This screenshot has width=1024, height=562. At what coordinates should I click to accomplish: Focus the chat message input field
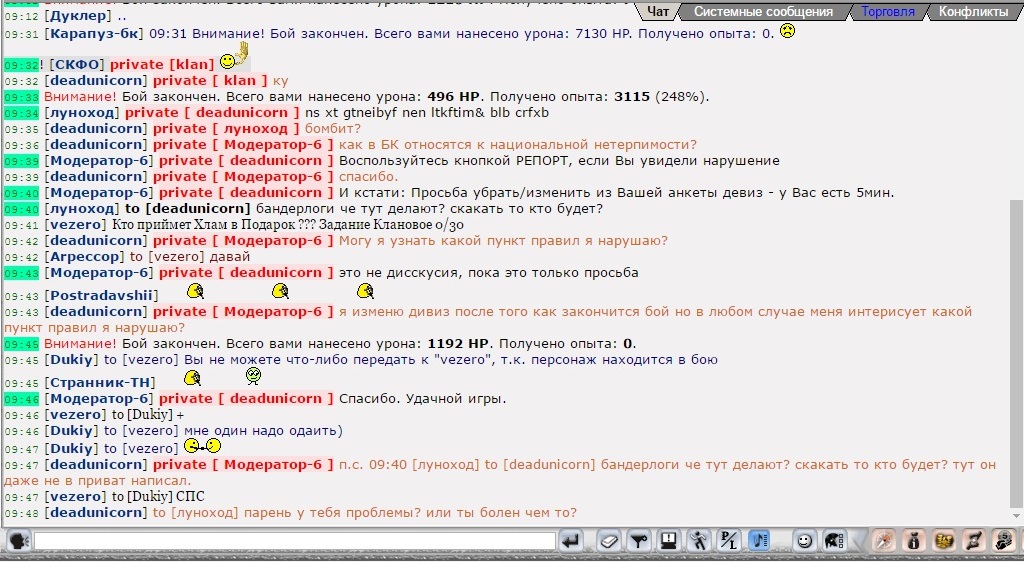pos(295,541)
